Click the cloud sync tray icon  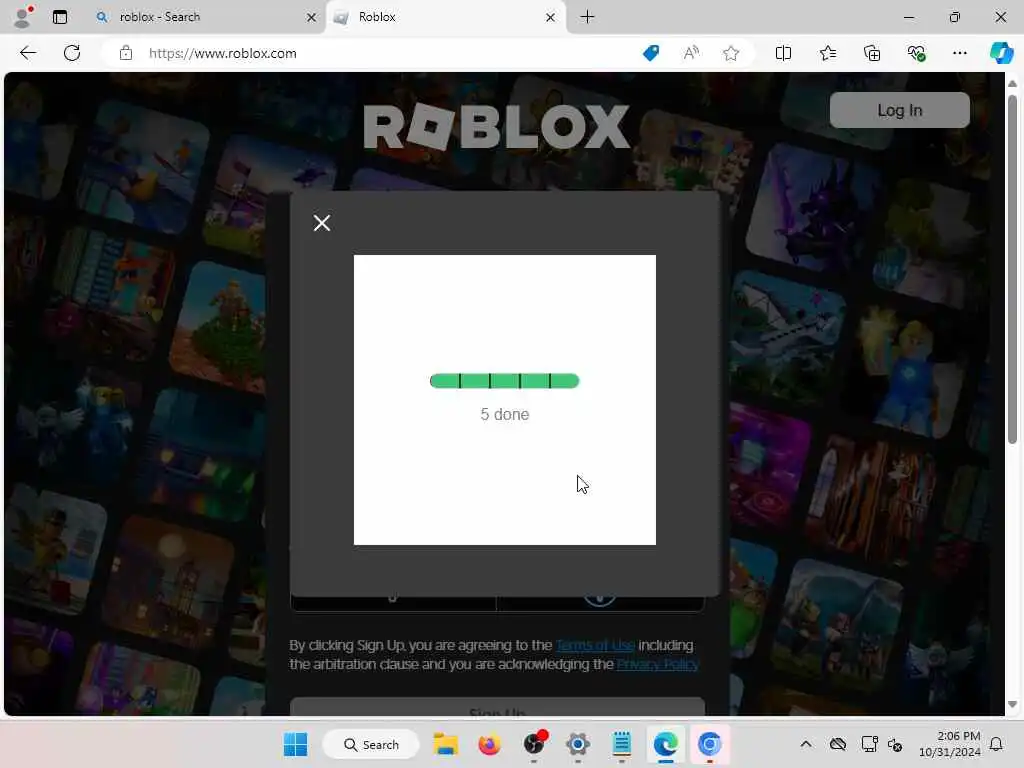[838, 744]
